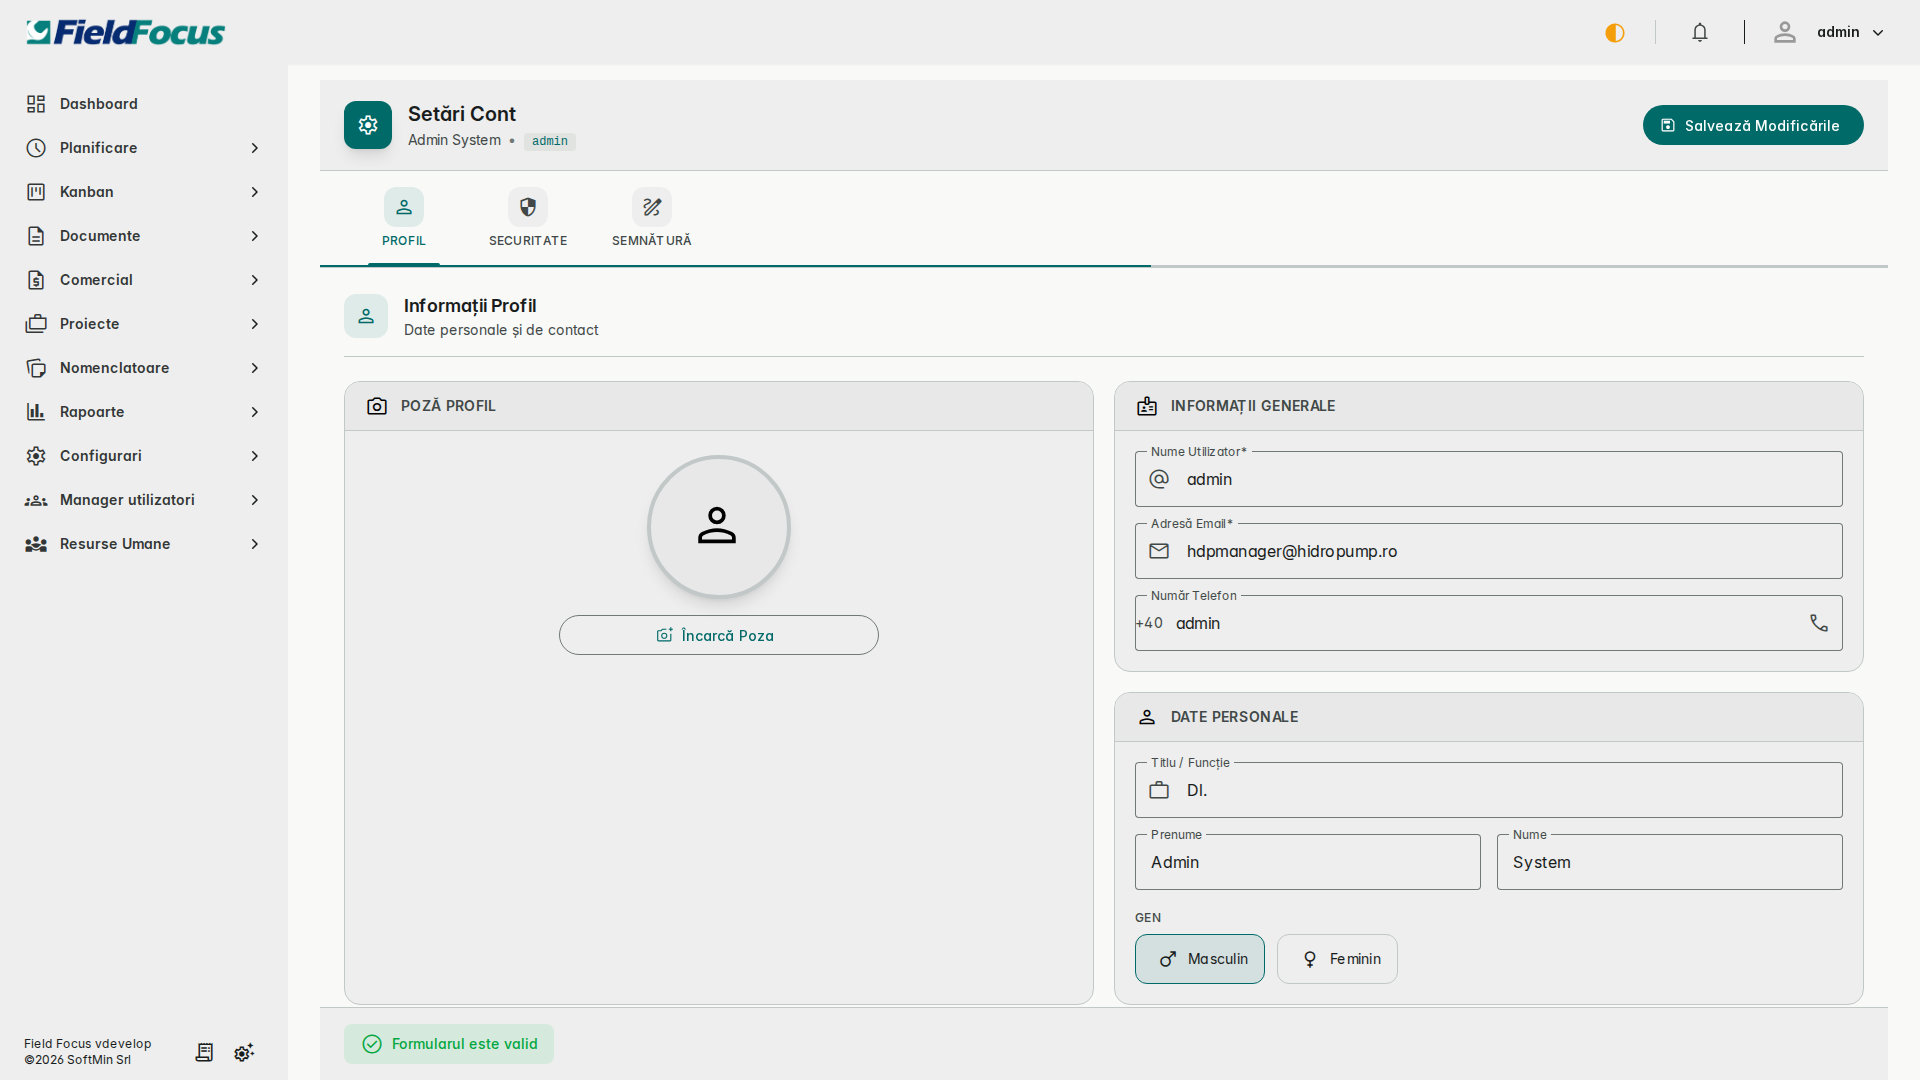This screenshot has width=1920, height=1080.
Task: Toggle the dark/light theme icon
Action: coord(1615,33)
